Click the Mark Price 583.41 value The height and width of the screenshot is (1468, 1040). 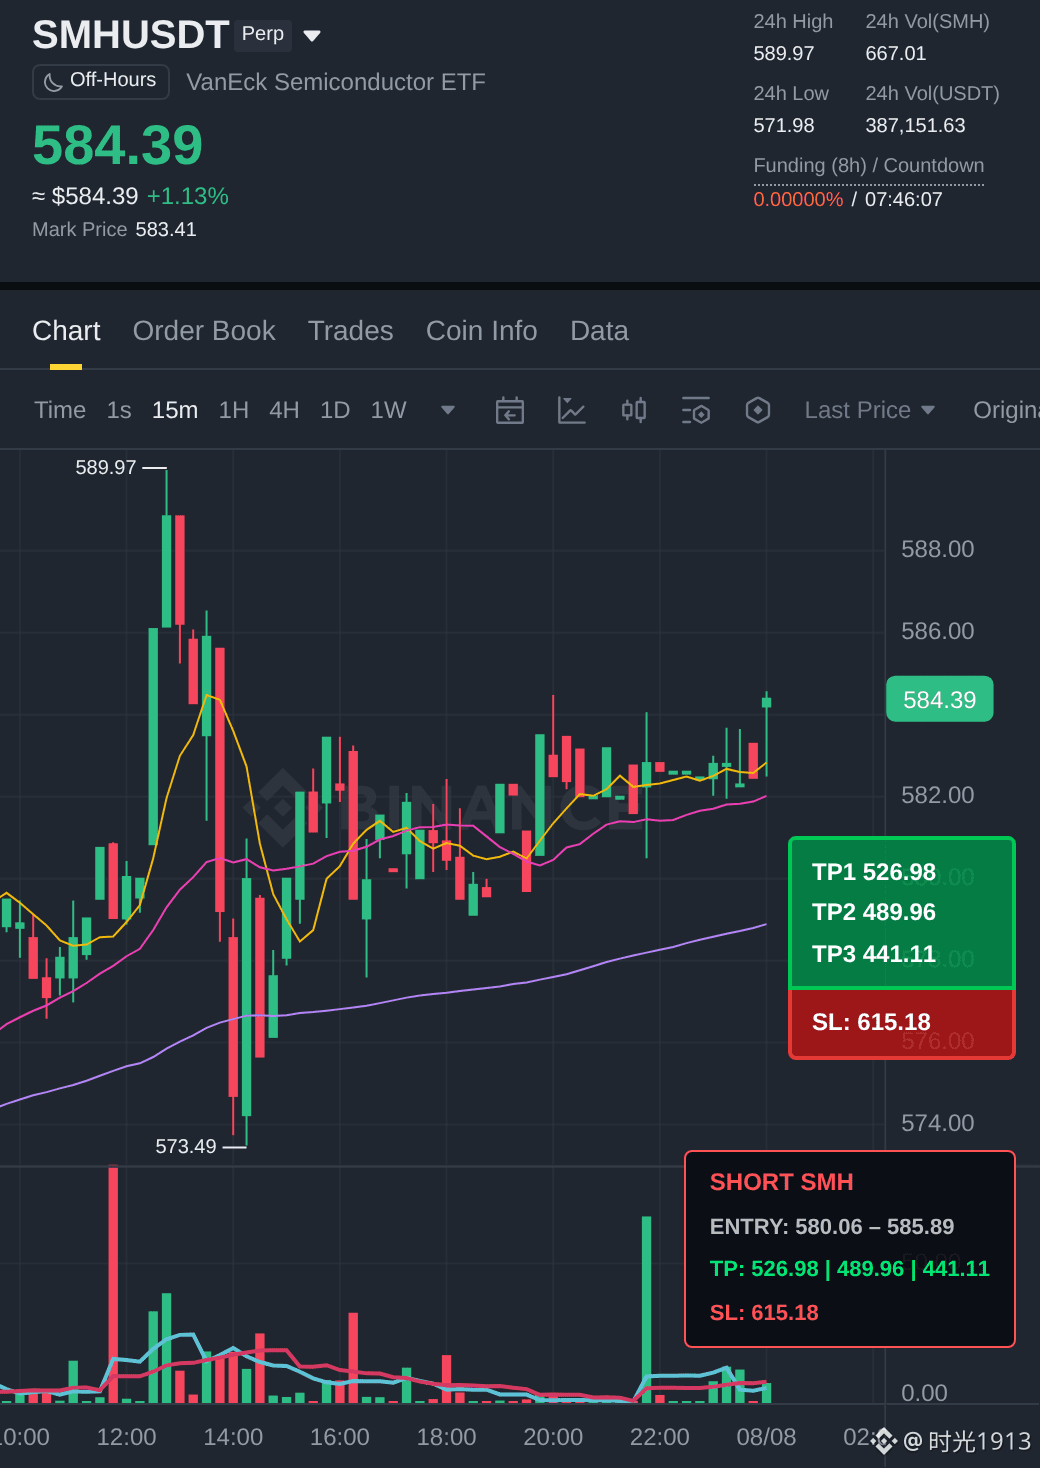(x=166, y=229)
